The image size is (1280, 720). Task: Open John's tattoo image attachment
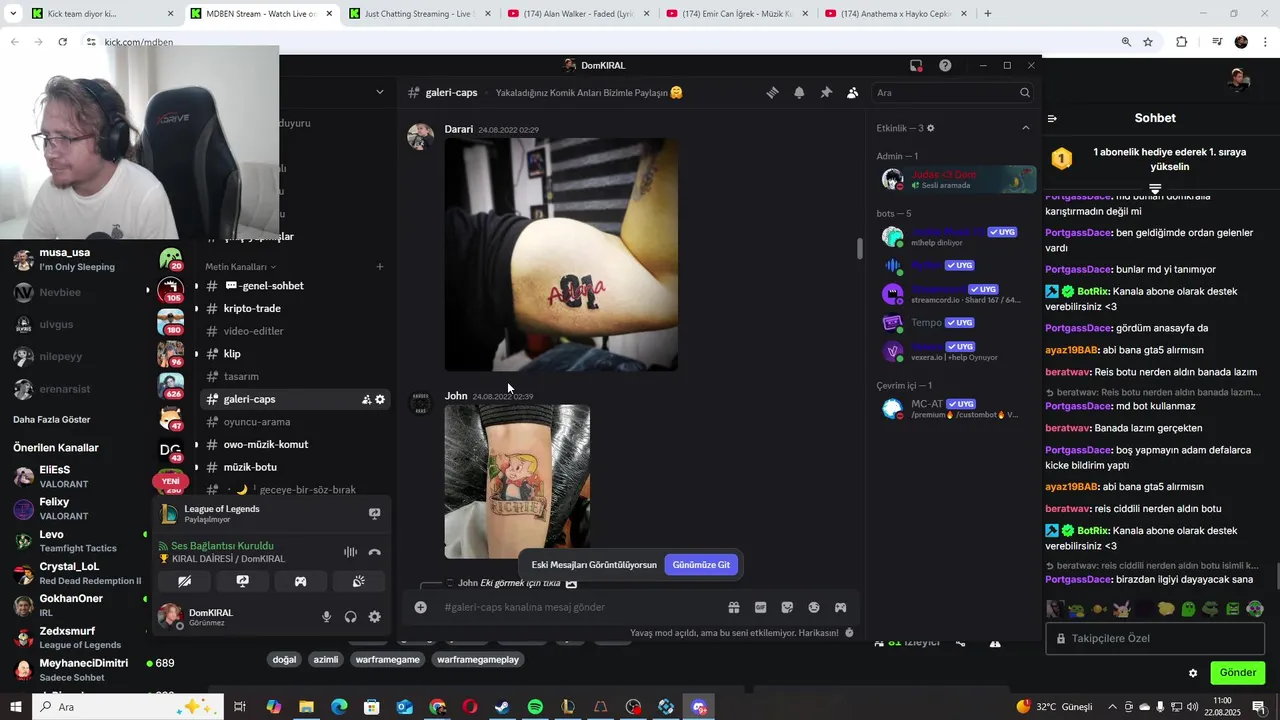pyautogui.click(x=517, y=481)
